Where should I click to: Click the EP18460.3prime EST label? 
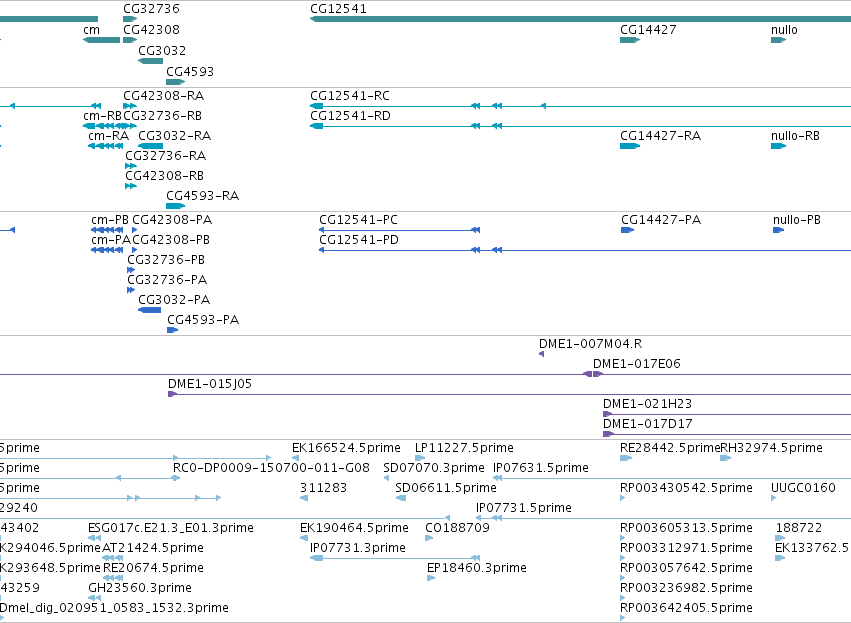point(477,569)
